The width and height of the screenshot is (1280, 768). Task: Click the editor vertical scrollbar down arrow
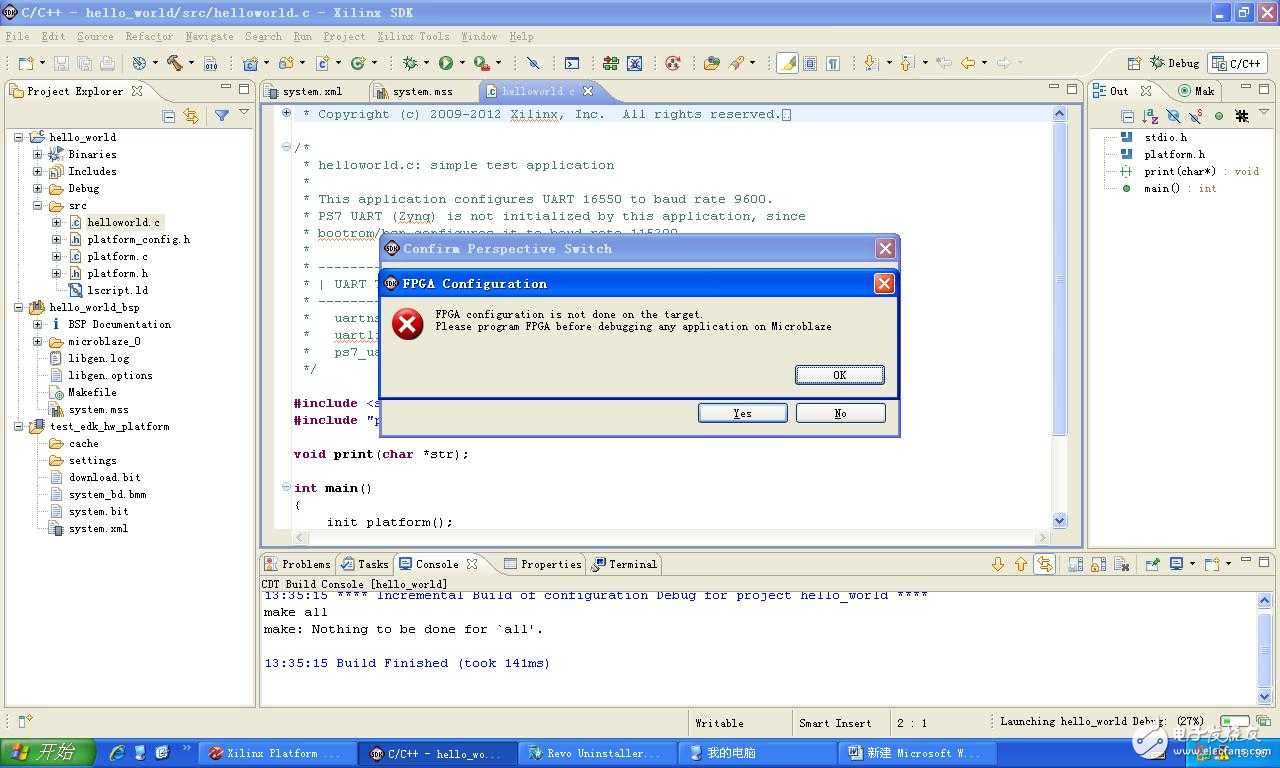point(1060,521)
